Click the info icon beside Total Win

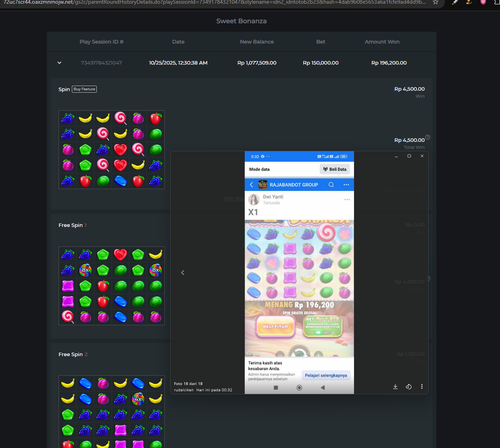428,137
